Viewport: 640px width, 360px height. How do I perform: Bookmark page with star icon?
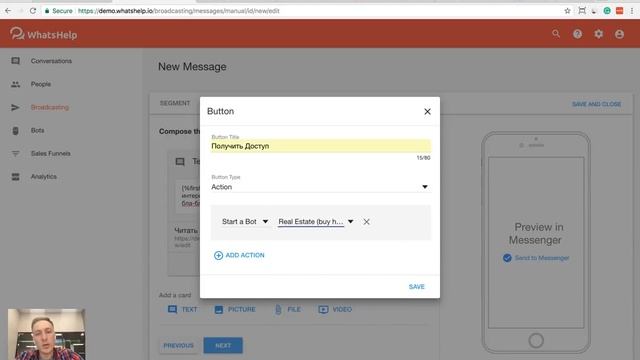(x=567, y=11)
